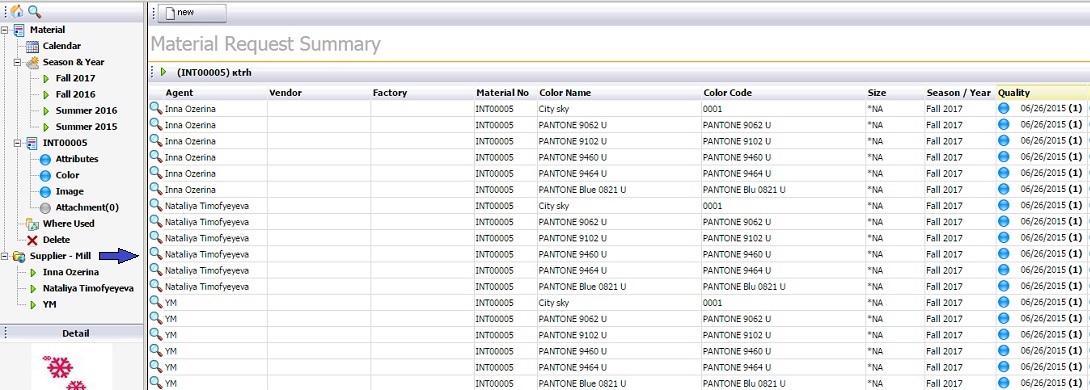The height and width of the screenshot is (390, 1090).
Task: Open the Calendar item in Material tree
Action: [54, 46]
